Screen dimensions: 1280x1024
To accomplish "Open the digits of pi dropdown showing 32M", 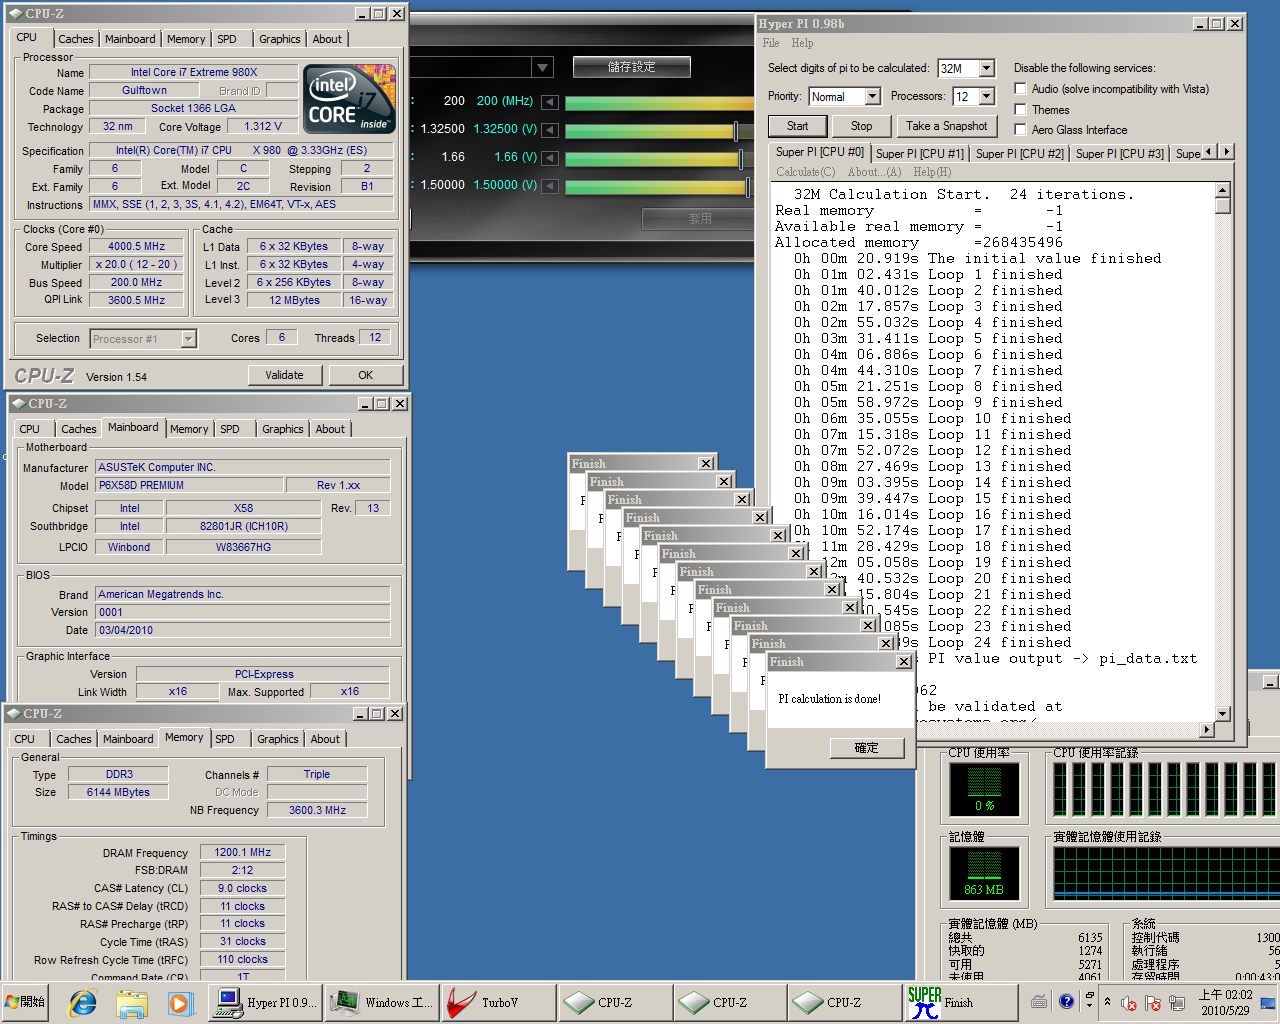I will click(986, 68).
